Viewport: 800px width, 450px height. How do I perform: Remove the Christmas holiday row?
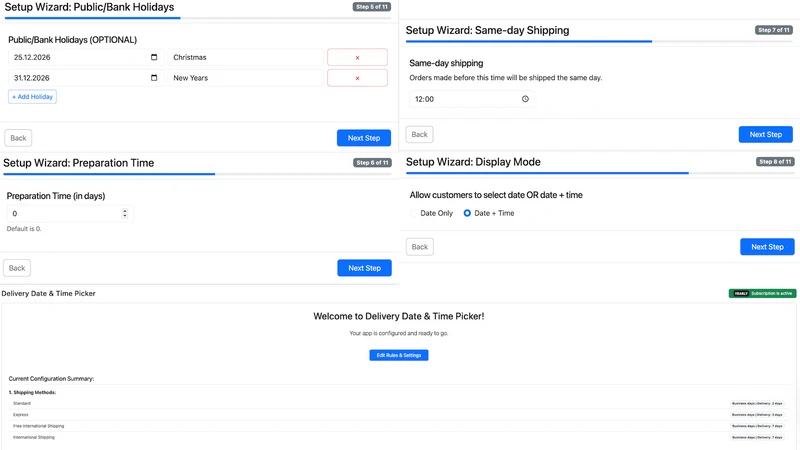357,58
